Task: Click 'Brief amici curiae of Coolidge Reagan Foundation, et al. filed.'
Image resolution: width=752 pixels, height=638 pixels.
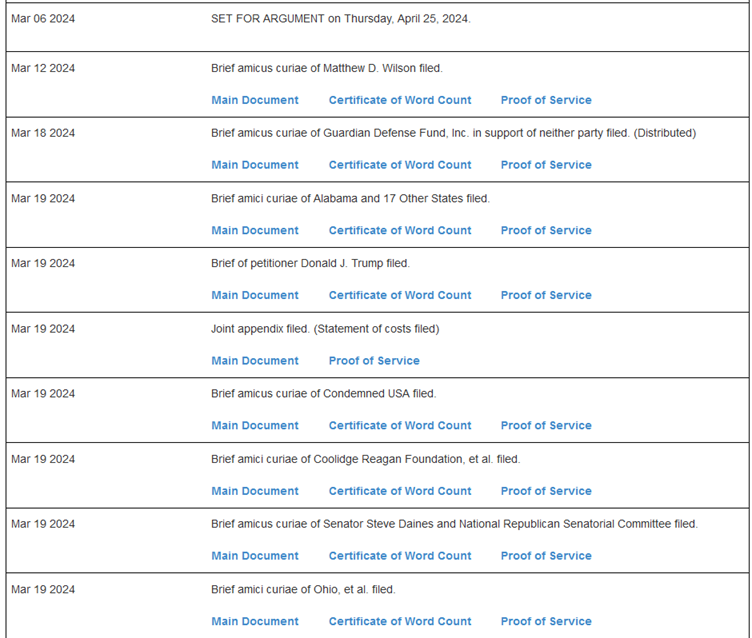Action: coord(365,459)
